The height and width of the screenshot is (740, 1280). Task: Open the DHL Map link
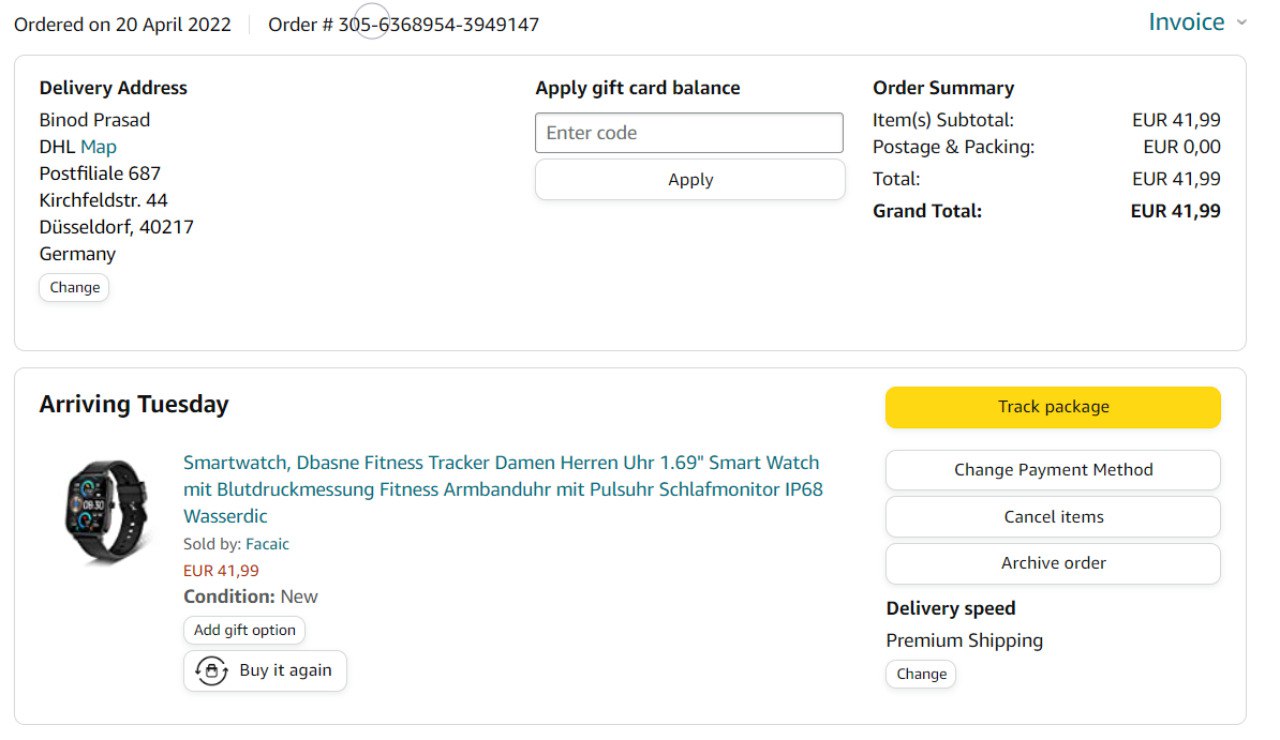point(98,147)
